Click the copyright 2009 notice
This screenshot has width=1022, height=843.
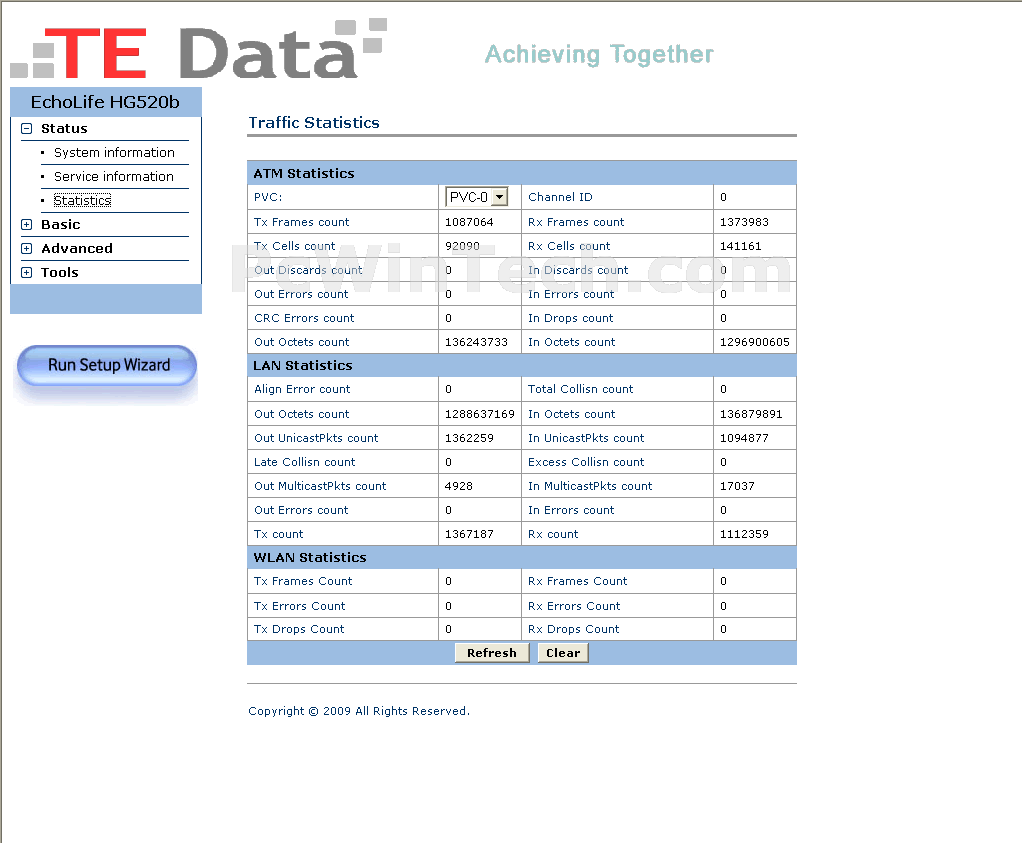(359, 711)
